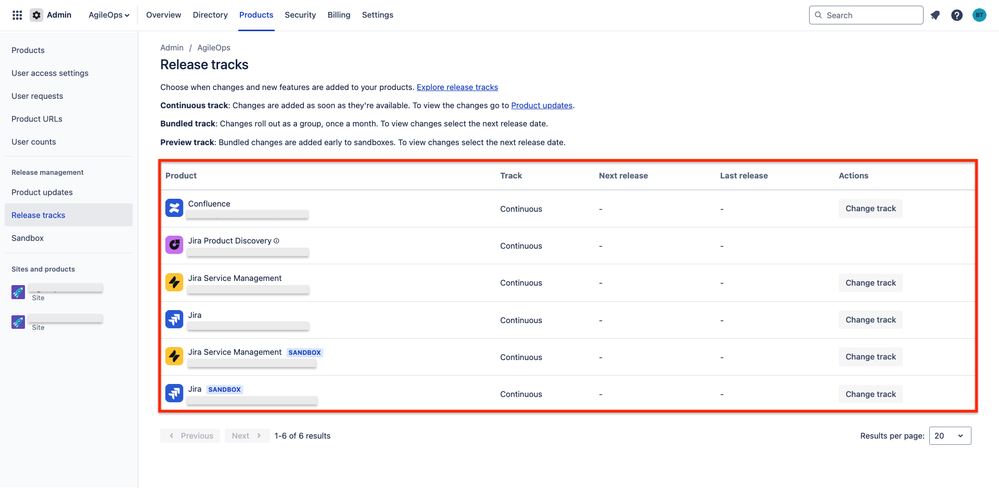Click the Next release column header
This screenshot has width=999, height=488.
[623, 176]
